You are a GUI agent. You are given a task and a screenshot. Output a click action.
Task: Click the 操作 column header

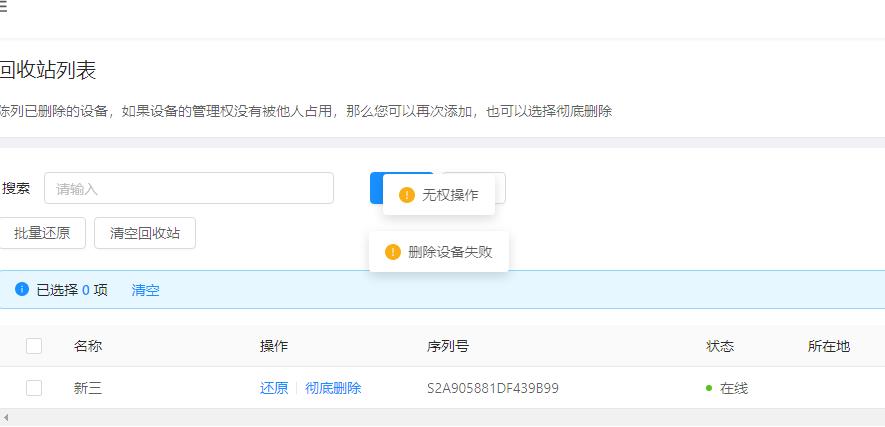tap(274, 346)
